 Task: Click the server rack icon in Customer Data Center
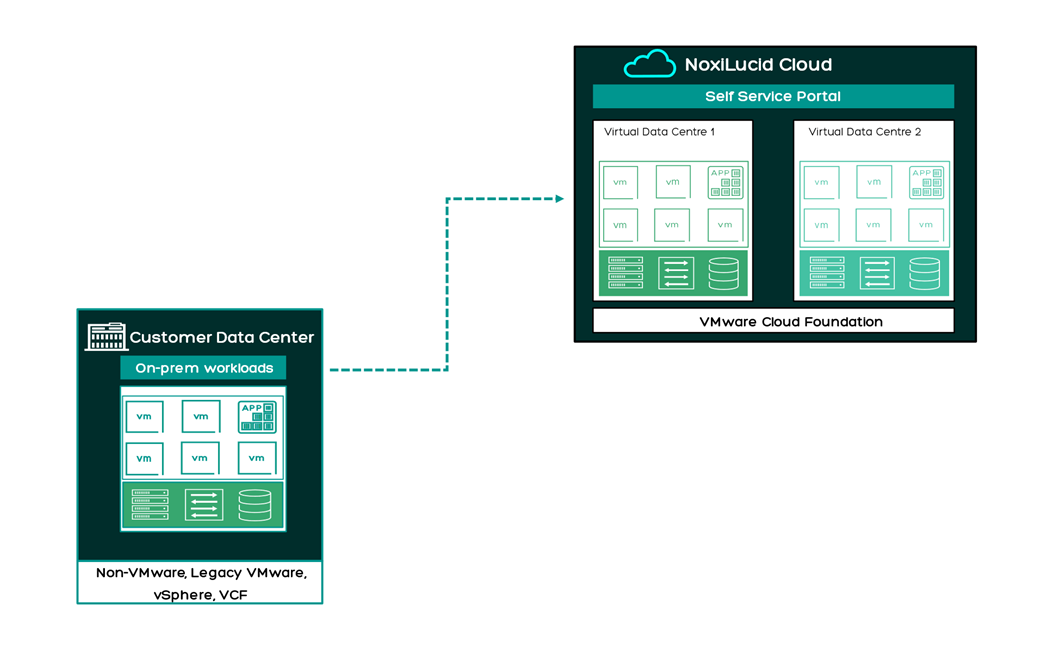click(x=151, y=505)
